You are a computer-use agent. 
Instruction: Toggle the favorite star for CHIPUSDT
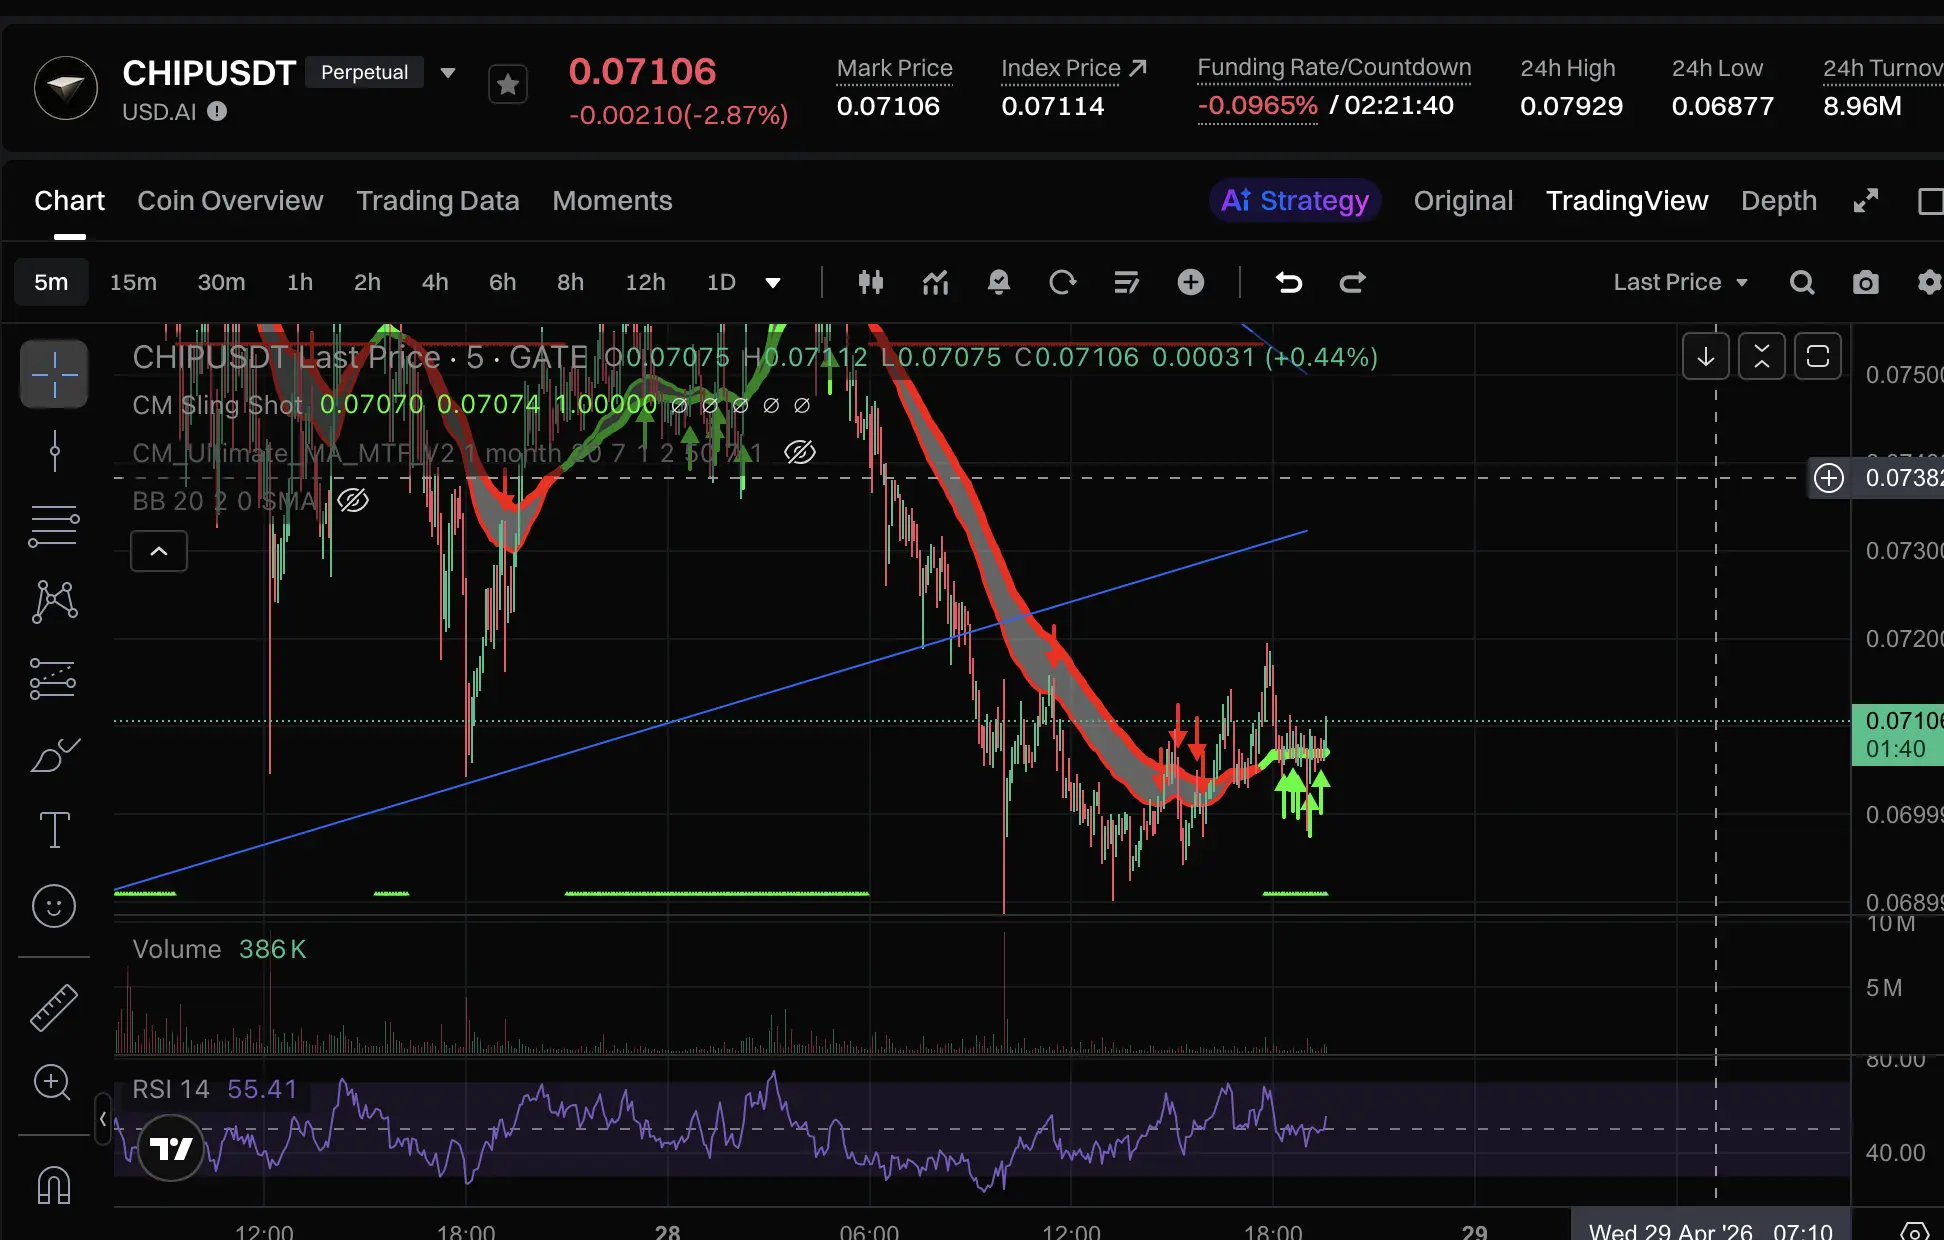[508, 85]
